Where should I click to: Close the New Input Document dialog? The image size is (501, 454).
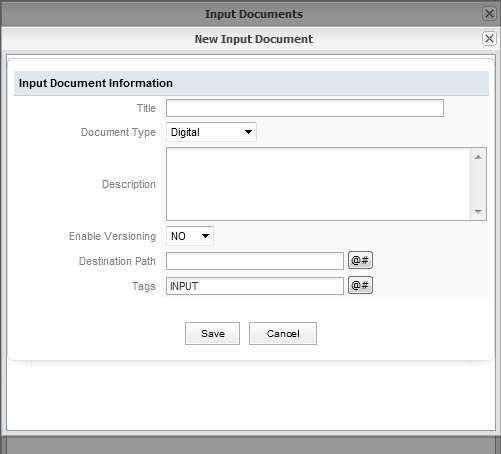coord(489,39)
